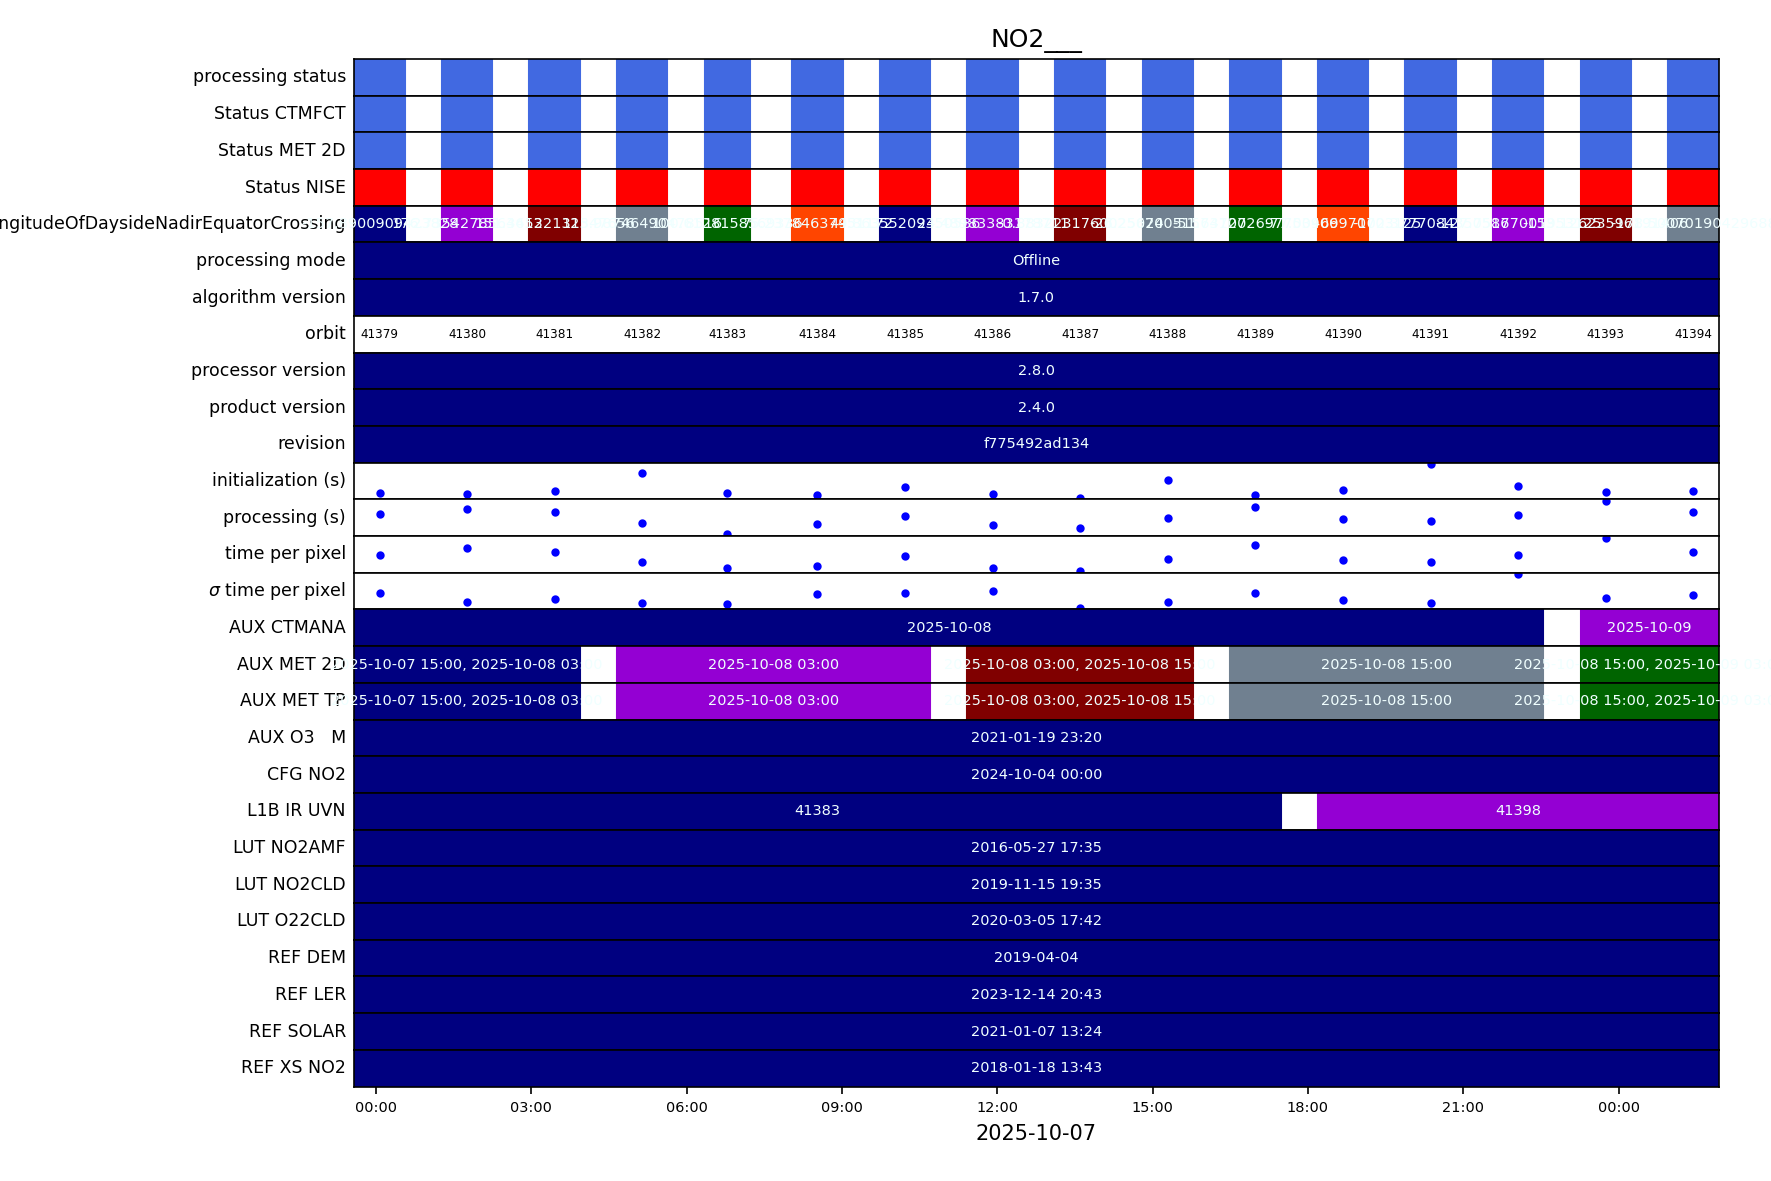1771x1181 pixels.
Task: Click the 06:00 time axis label
Action: tap(686, 1107)
